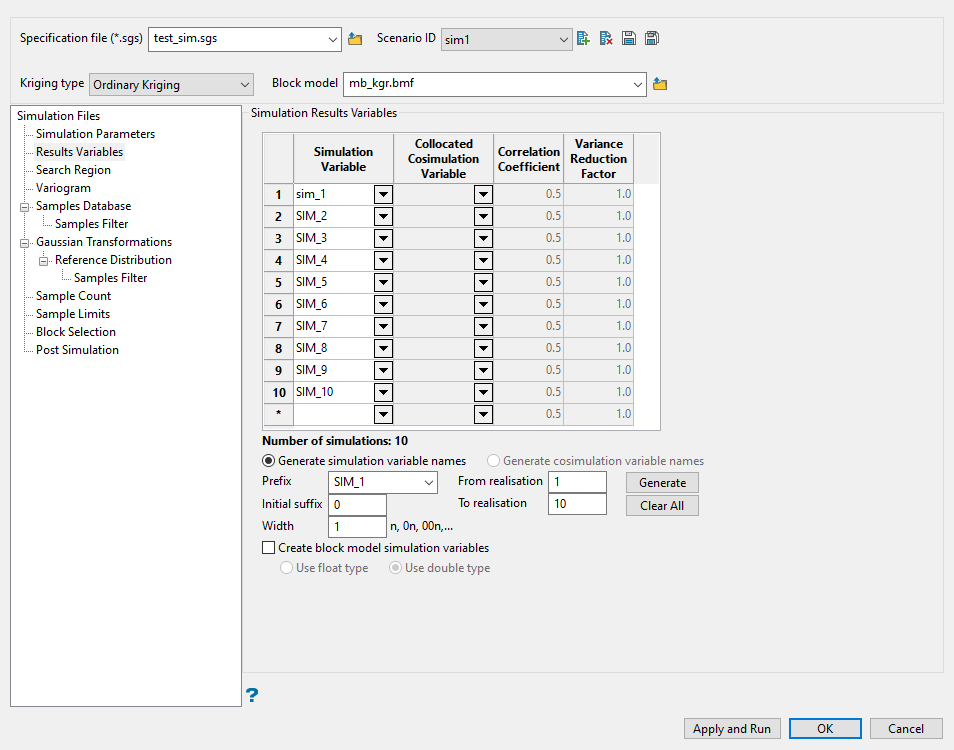This screenshot has width=954, height=750.
Task: Edit the Width input field
Action: coord(357,526)
